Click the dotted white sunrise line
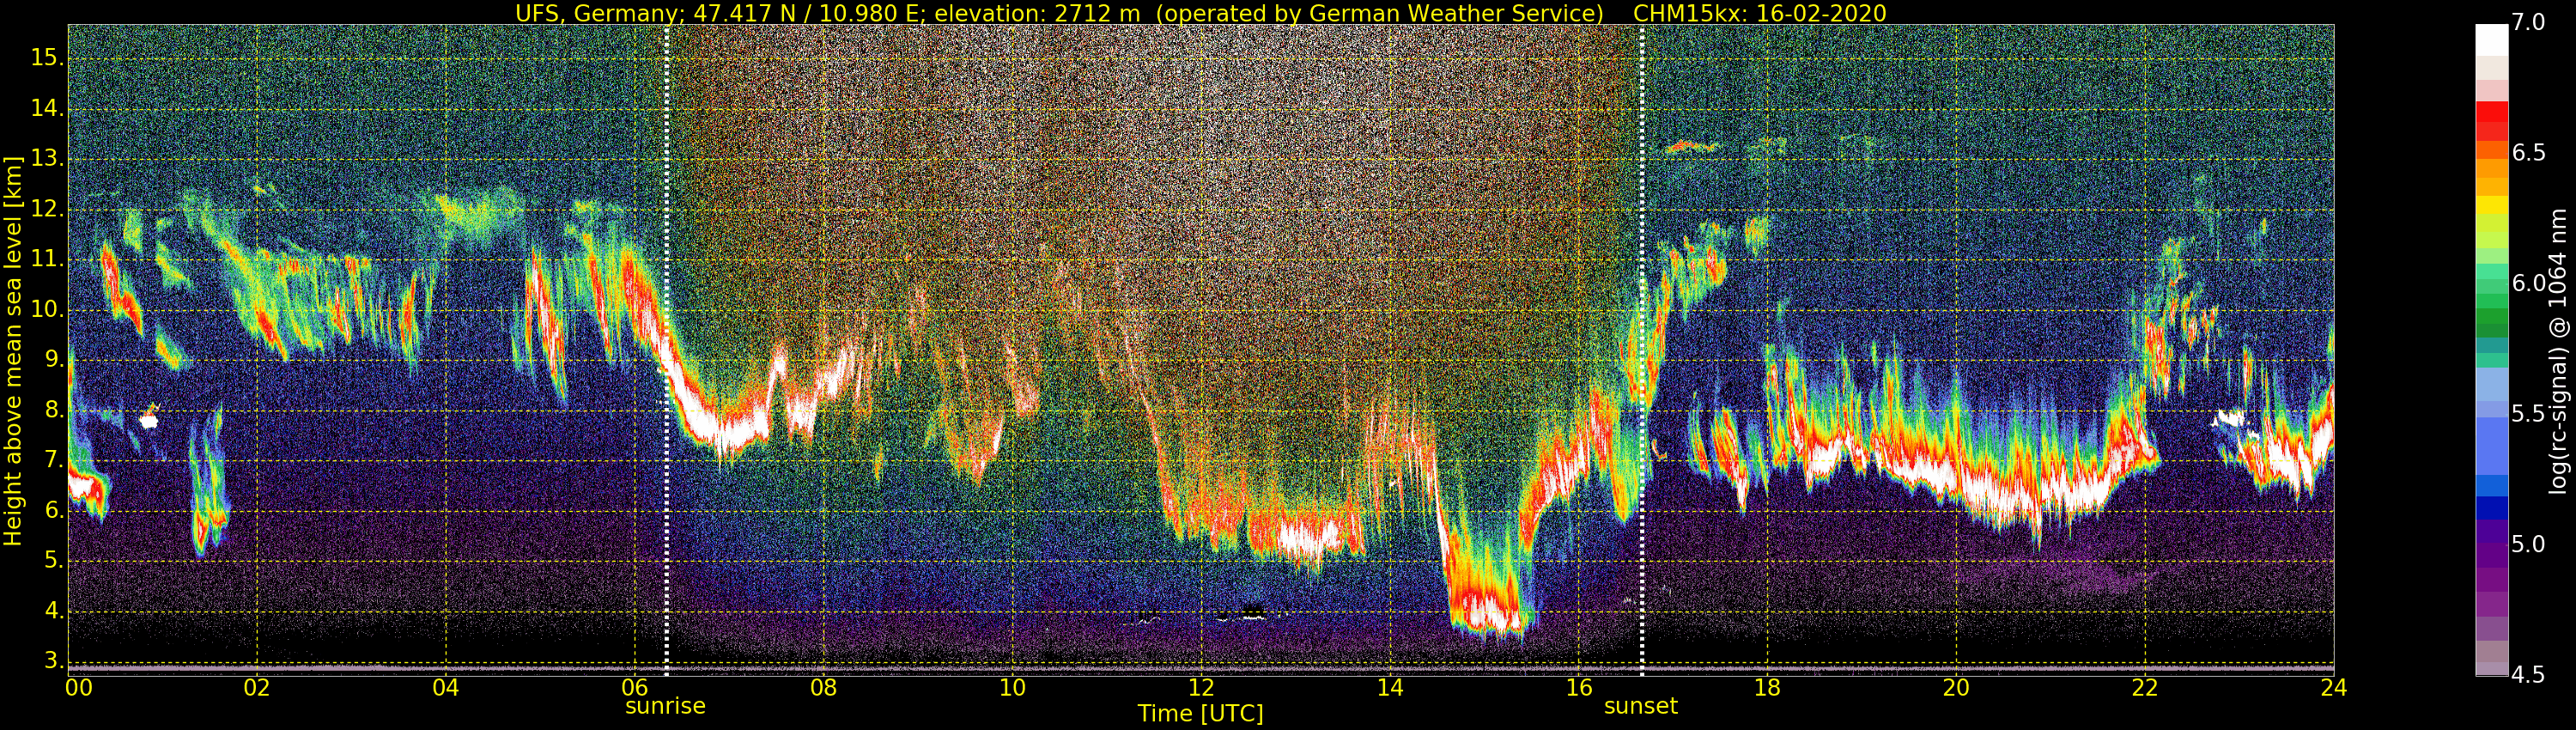2576x730 pixels. tap(667, 350)
